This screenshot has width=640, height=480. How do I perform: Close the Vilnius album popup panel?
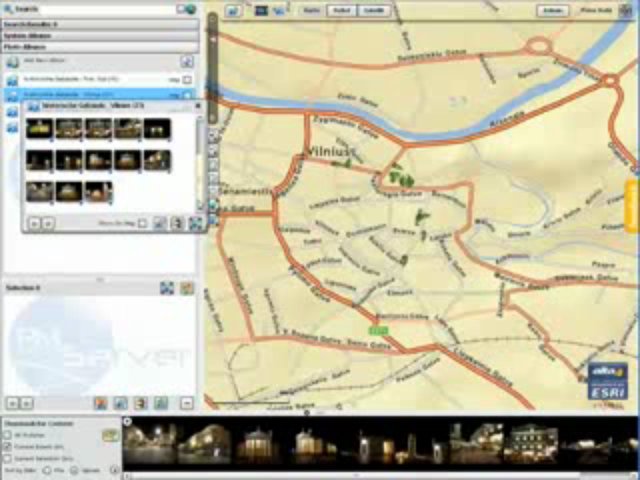(198, 105)
